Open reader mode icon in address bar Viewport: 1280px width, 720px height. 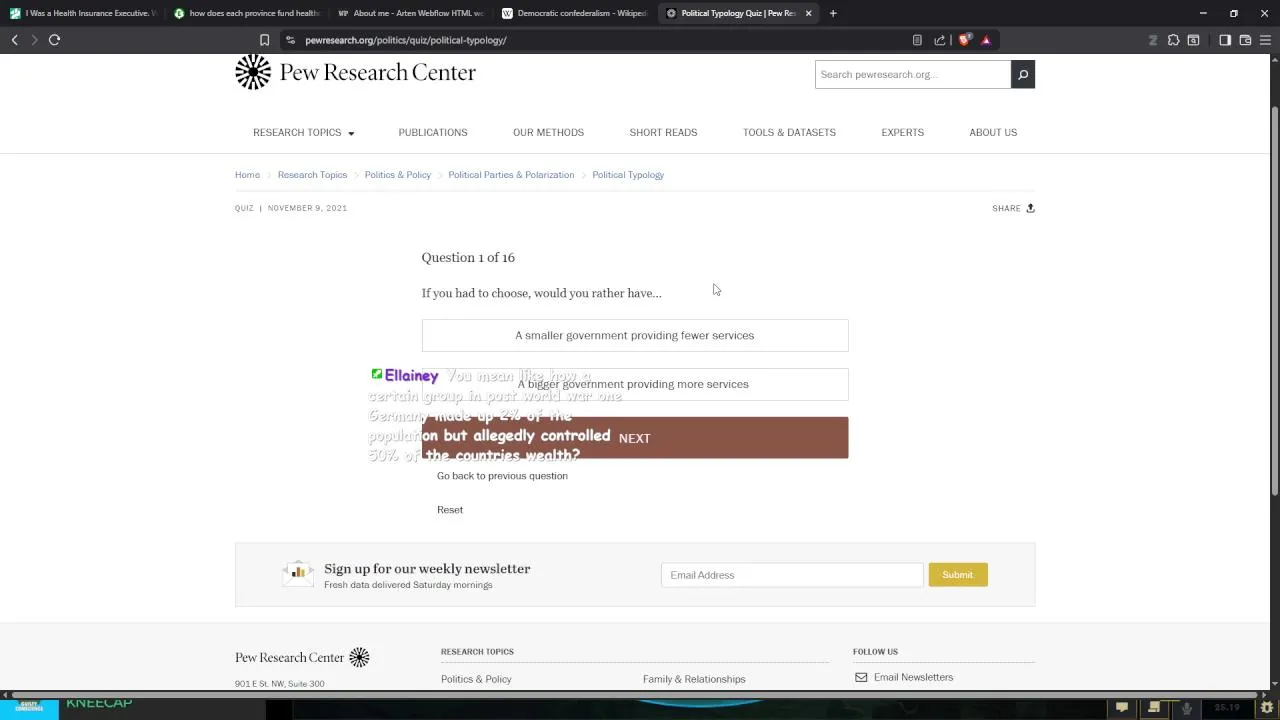[x=917, y=40]
